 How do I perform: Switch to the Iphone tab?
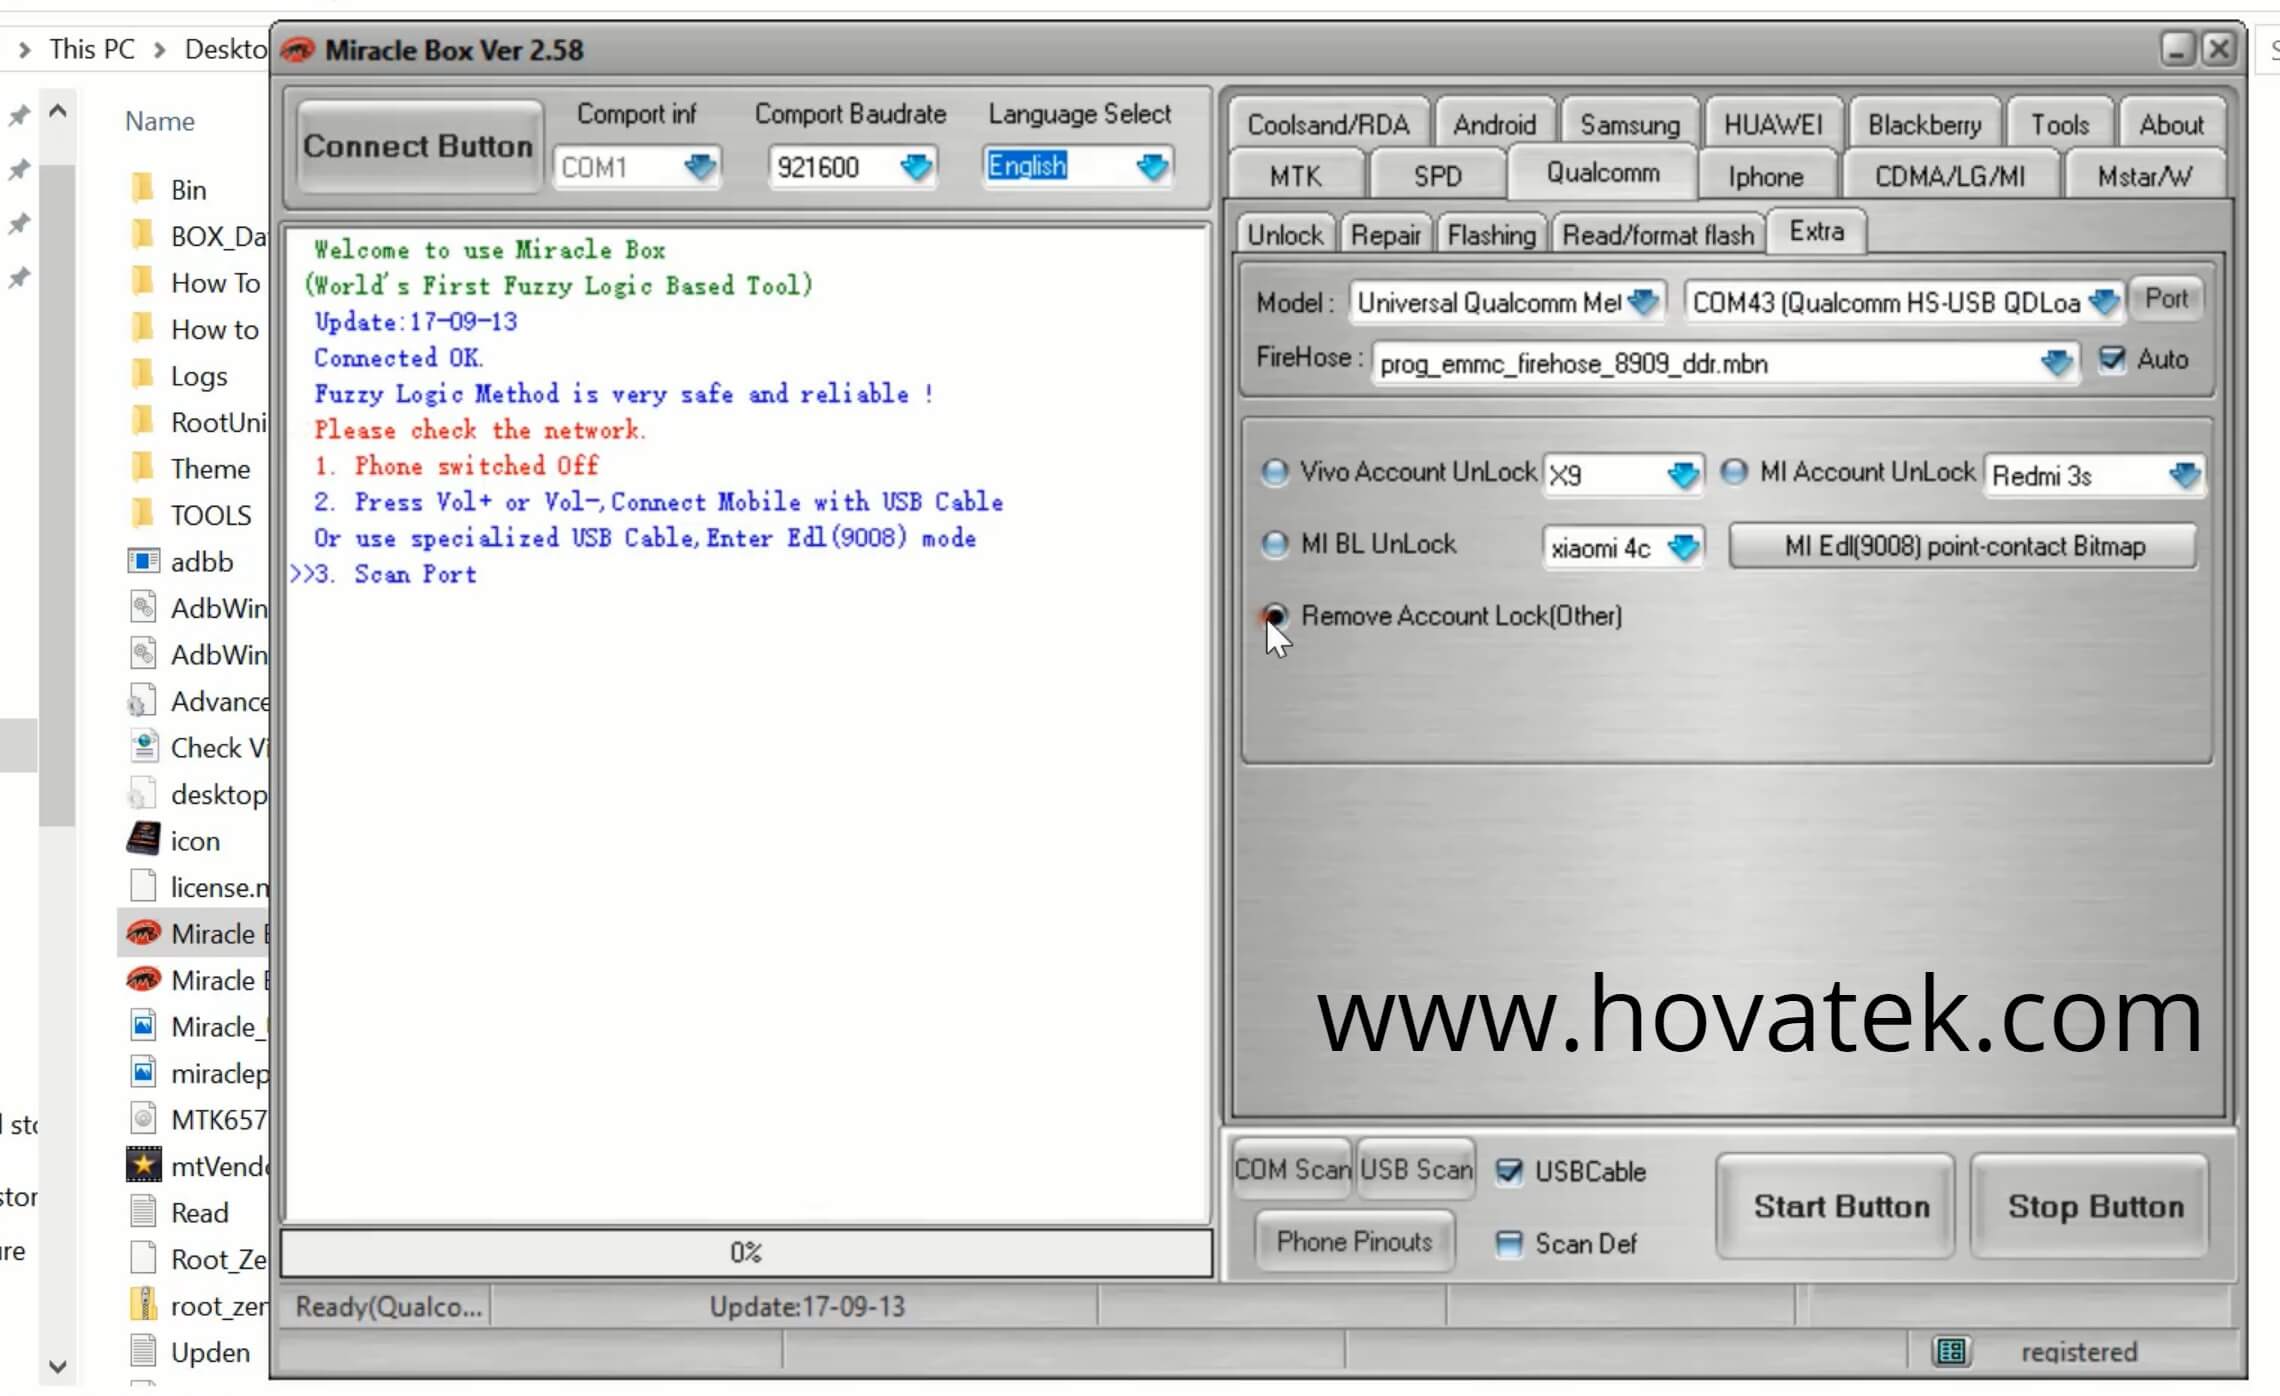(x=1766, y=176)
